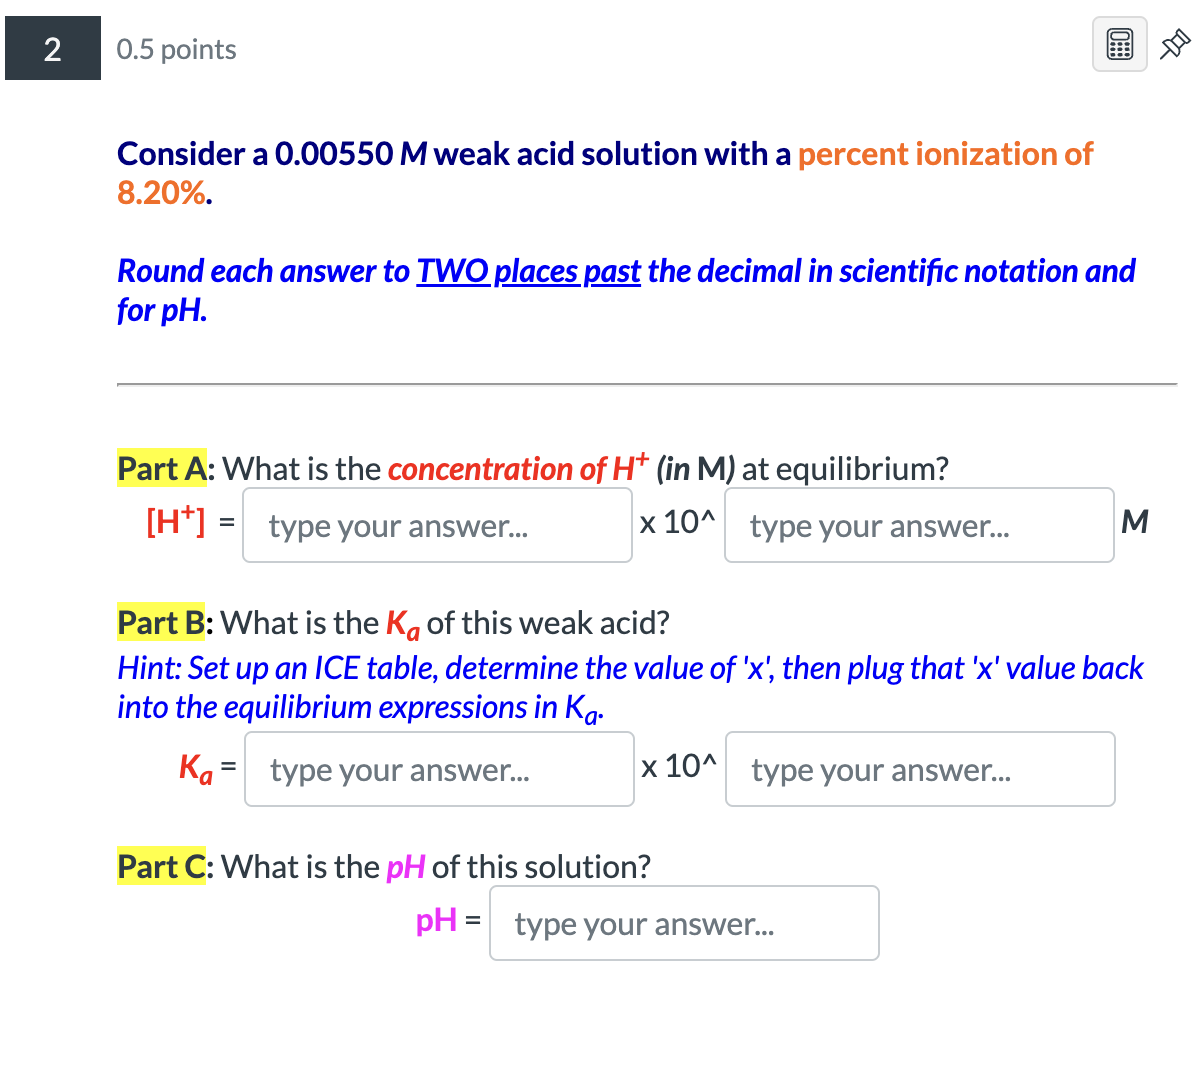This screenshot has width=1202, height=1066.
Task: Click the pushpin icon next to the calculator
Action: (x=1174, y=44)
